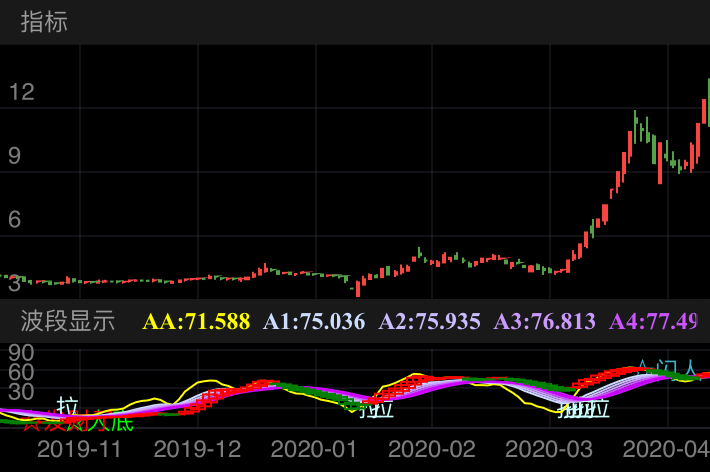The image size is (710, 472).
Task: Click the magenta A4 indicator value
Action: [x=654, y=322]
